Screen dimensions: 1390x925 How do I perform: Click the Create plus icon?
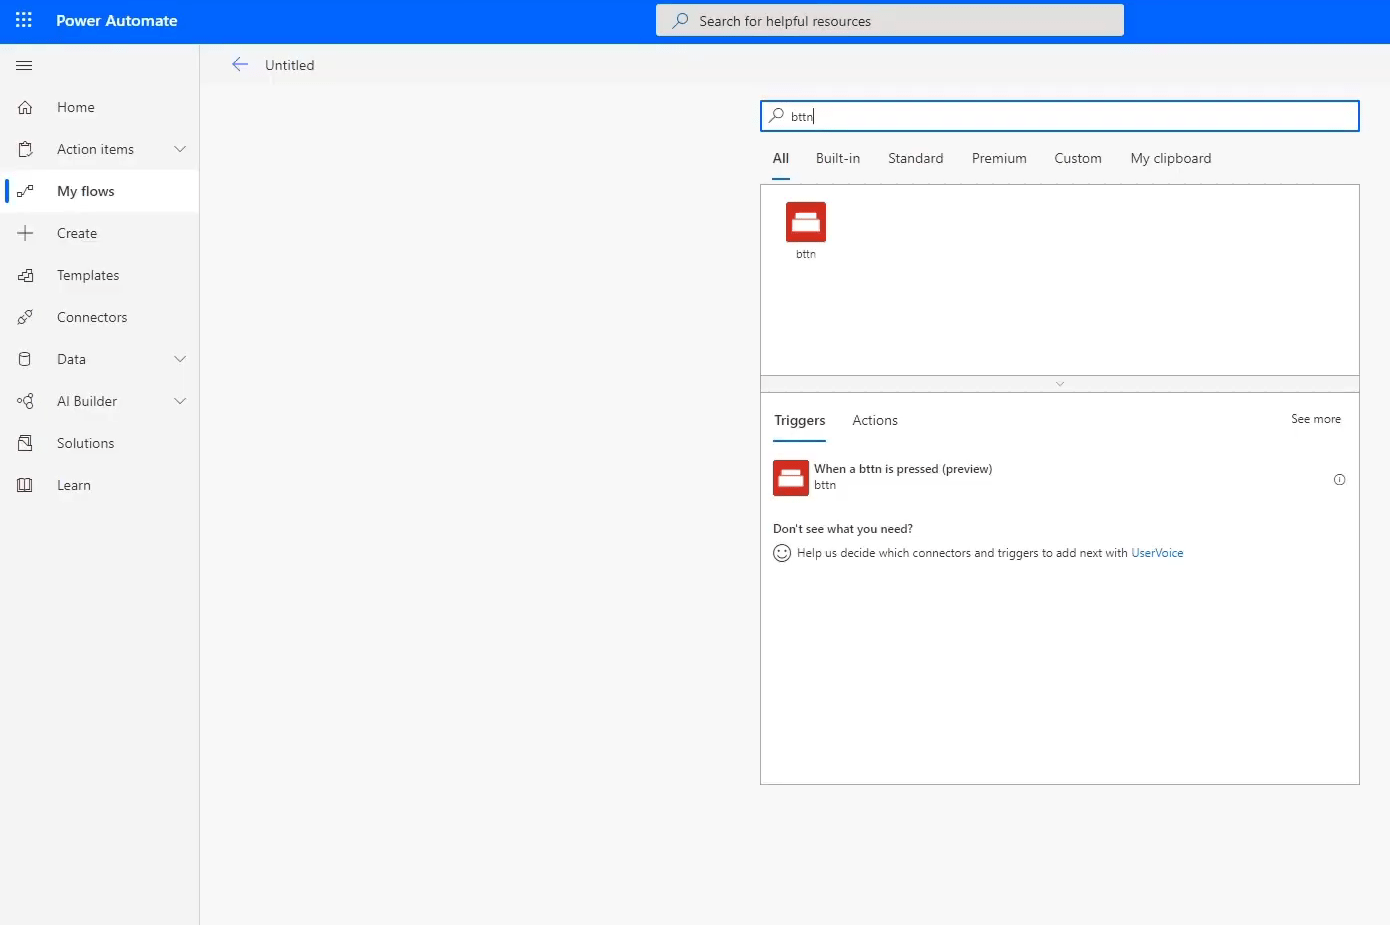(x=25, y=233)
